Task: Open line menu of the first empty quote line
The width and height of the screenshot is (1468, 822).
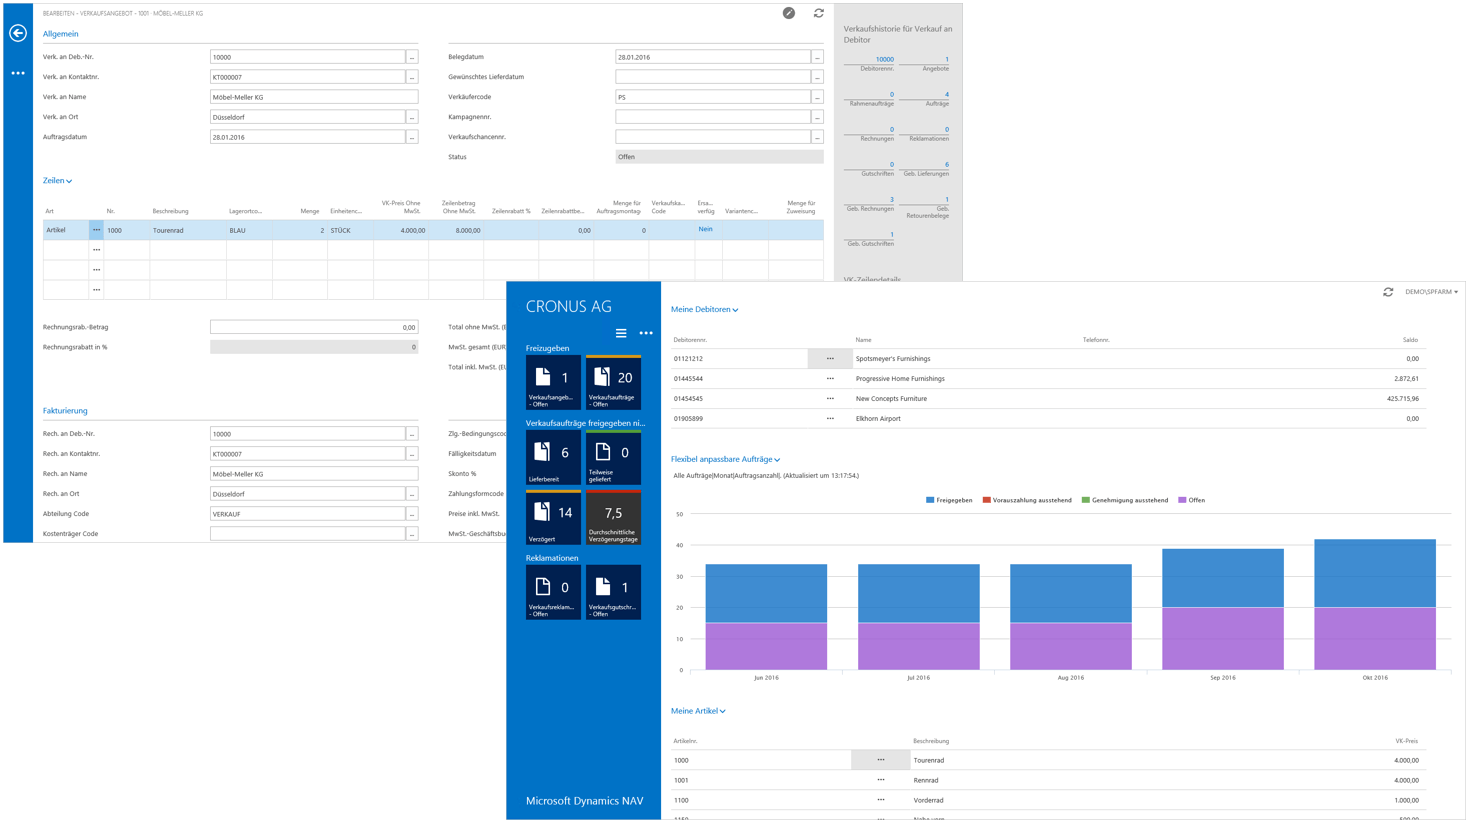Action: pyautogui.click(x=96, y=250)
